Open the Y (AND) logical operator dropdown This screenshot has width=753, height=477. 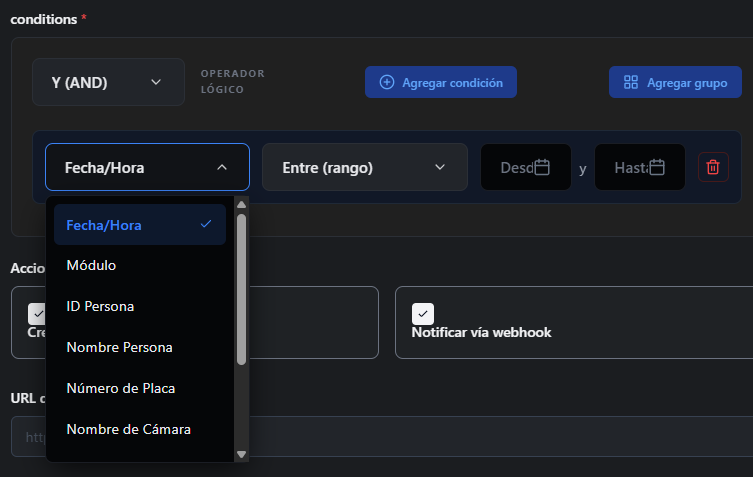pos(109,82)
